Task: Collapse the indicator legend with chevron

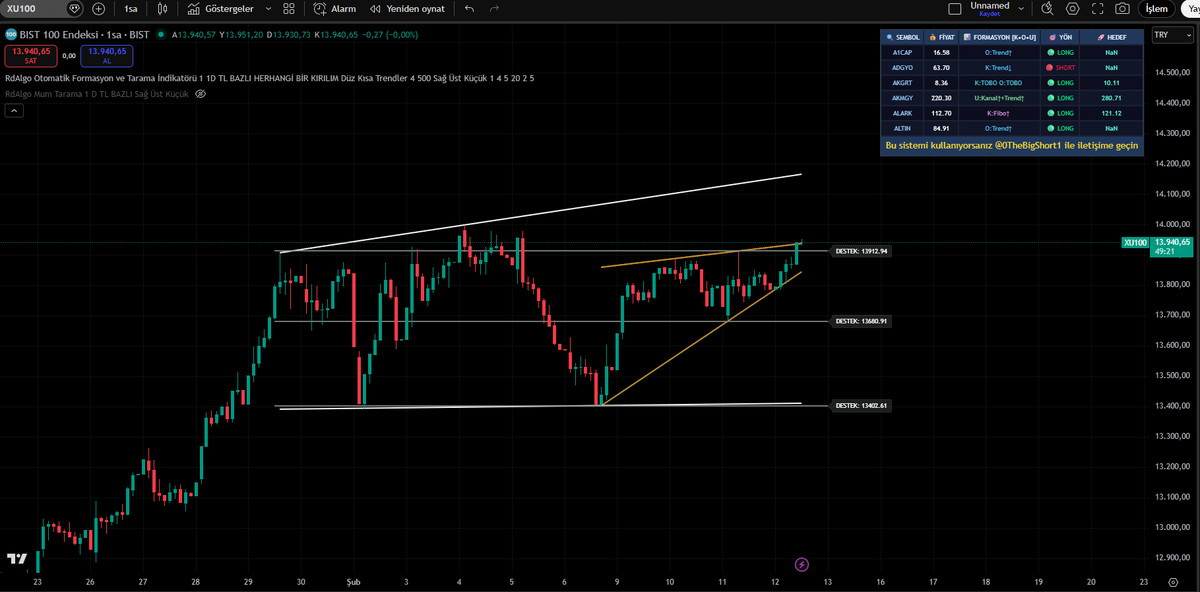Action: click(x=15, y=110)
